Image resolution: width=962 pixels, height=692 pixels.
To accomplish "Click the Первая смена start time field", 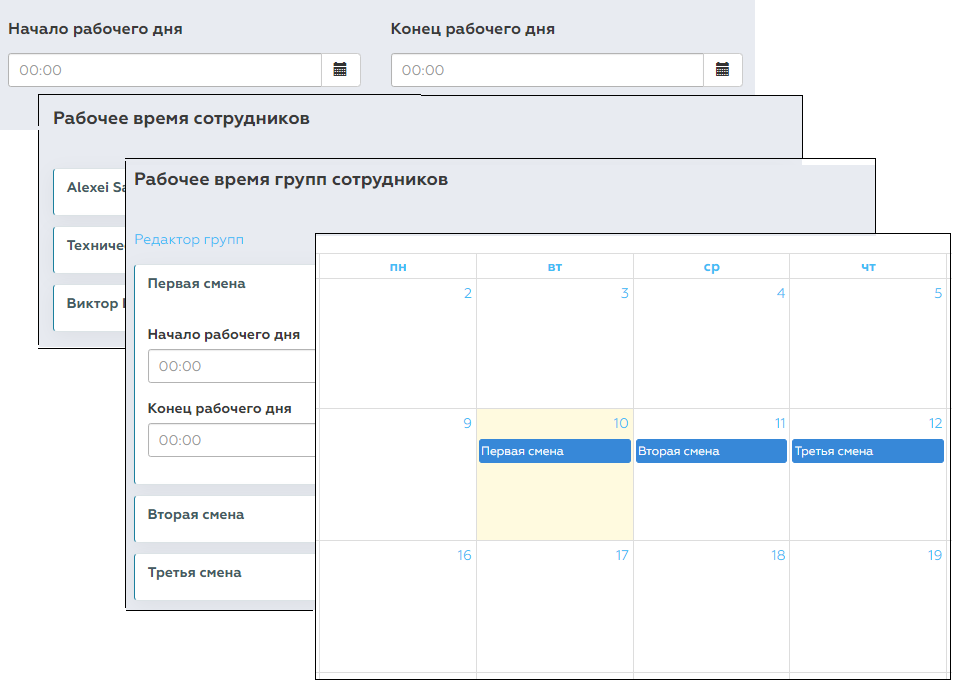I will 232,366.
